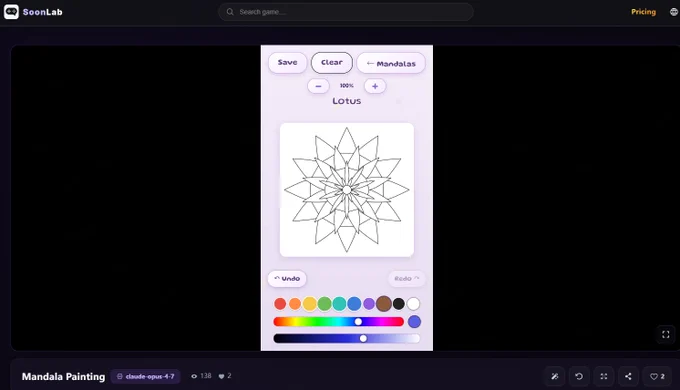Select the purple color swatch
This screenshot has width=680, height=390.
(369, 304)
